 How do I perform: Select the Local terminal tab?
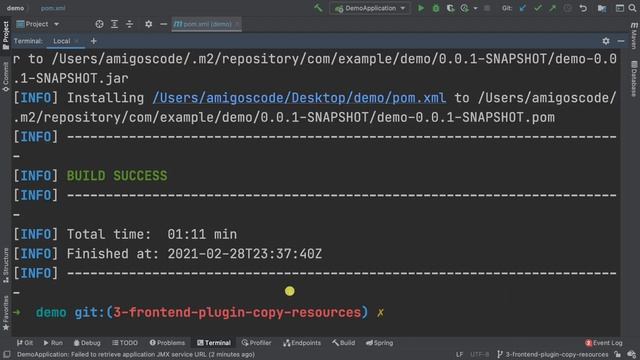pos(62,41)
